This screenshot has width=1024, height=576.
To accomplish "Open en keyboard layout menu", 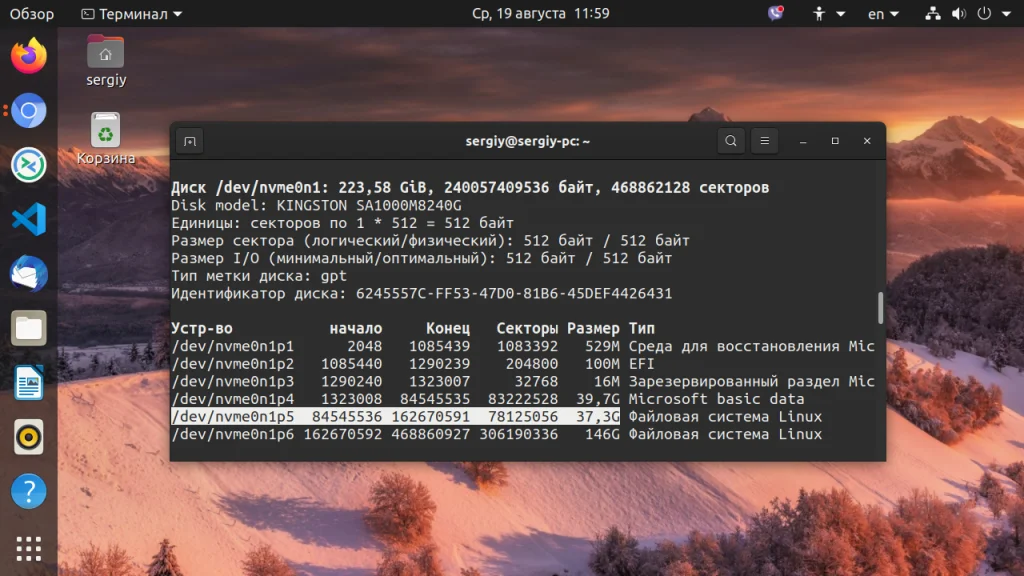I will 883,14.
